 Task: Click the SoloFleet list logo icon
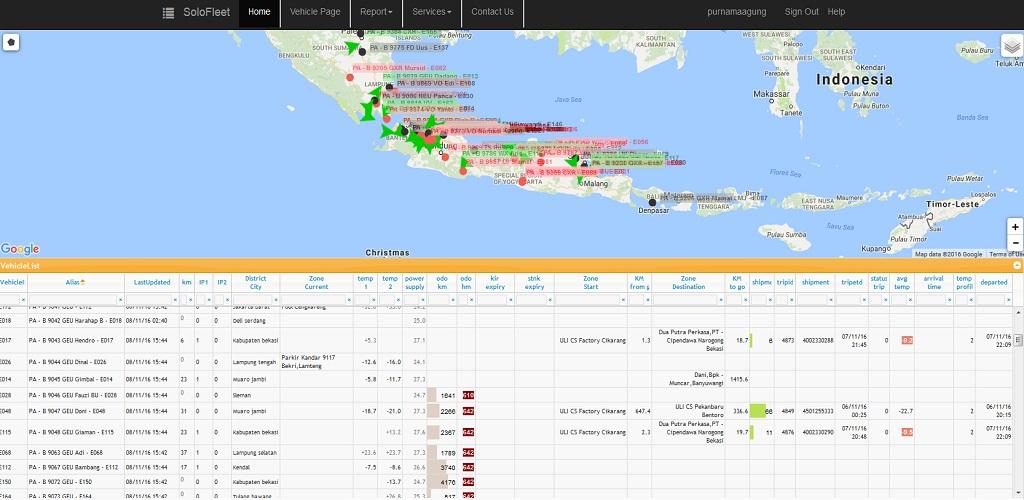168,12
